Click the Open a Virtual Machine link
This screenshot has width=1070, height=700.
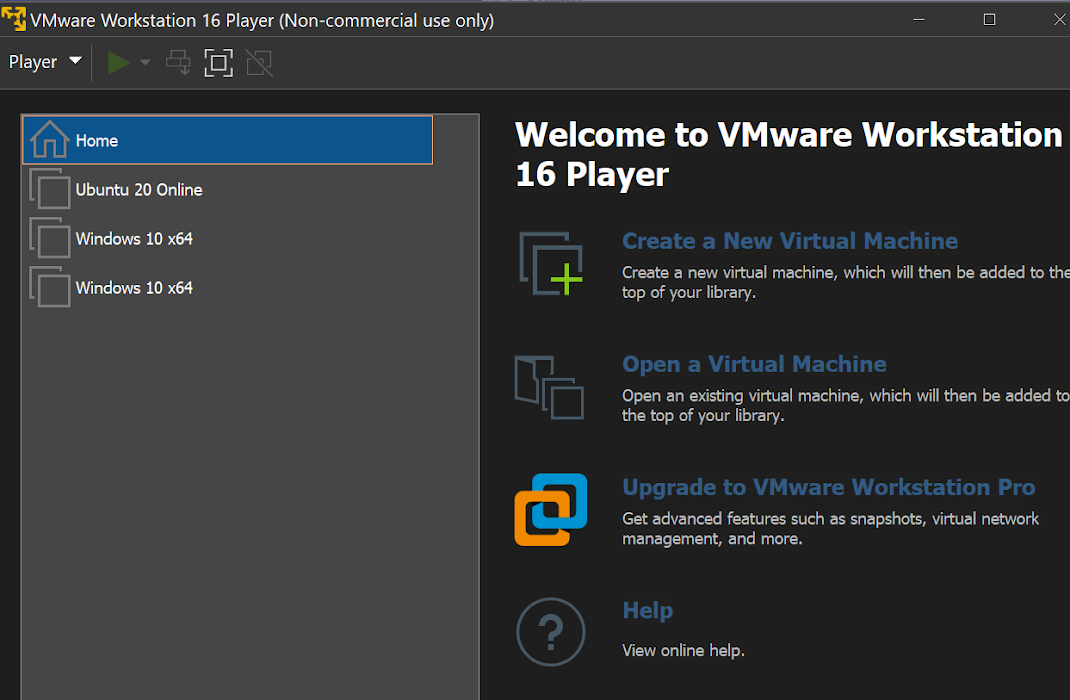point(754,364)
